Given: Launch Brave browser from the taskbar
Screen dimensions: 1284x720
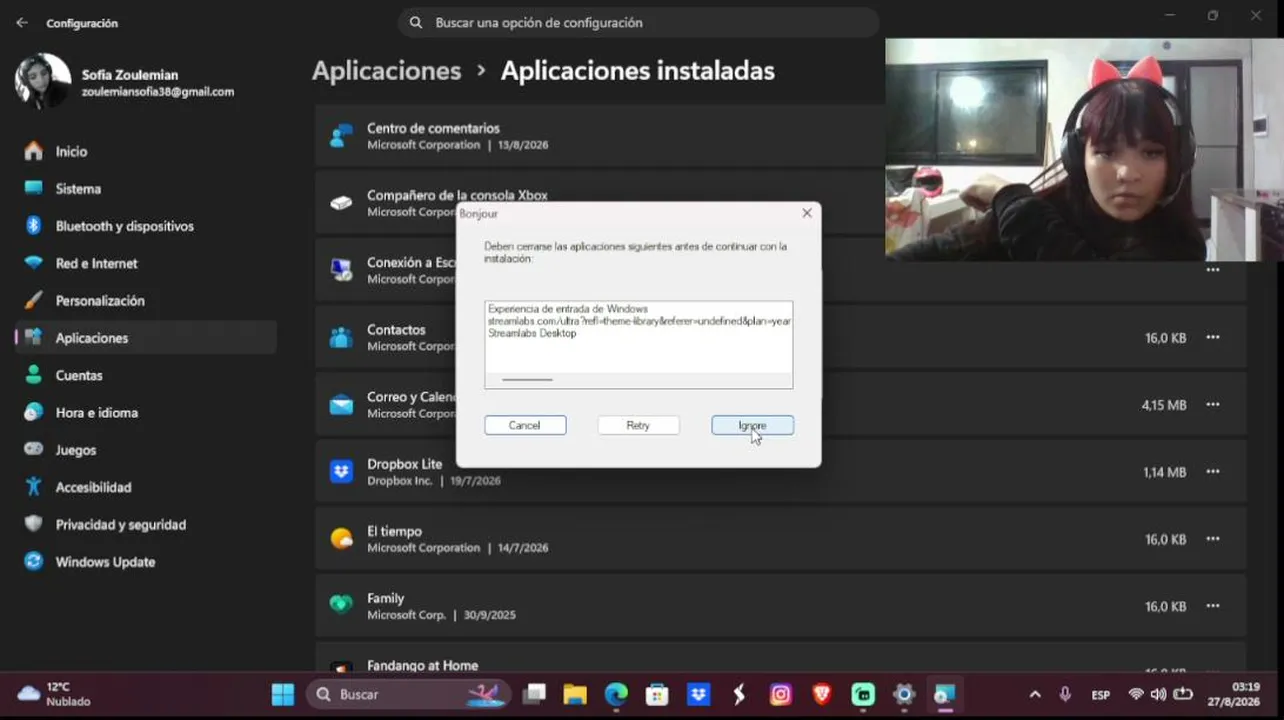Looking at the screenshot, I should 822,694.
